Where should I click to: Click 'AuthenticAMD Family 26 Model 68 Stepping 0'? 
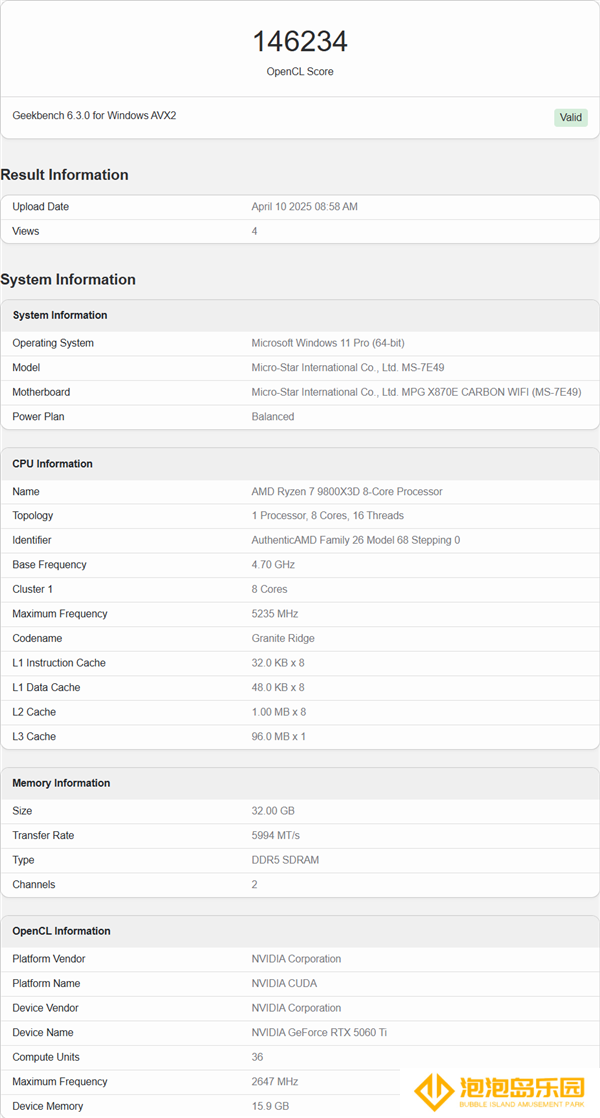(x=356, y=540)
